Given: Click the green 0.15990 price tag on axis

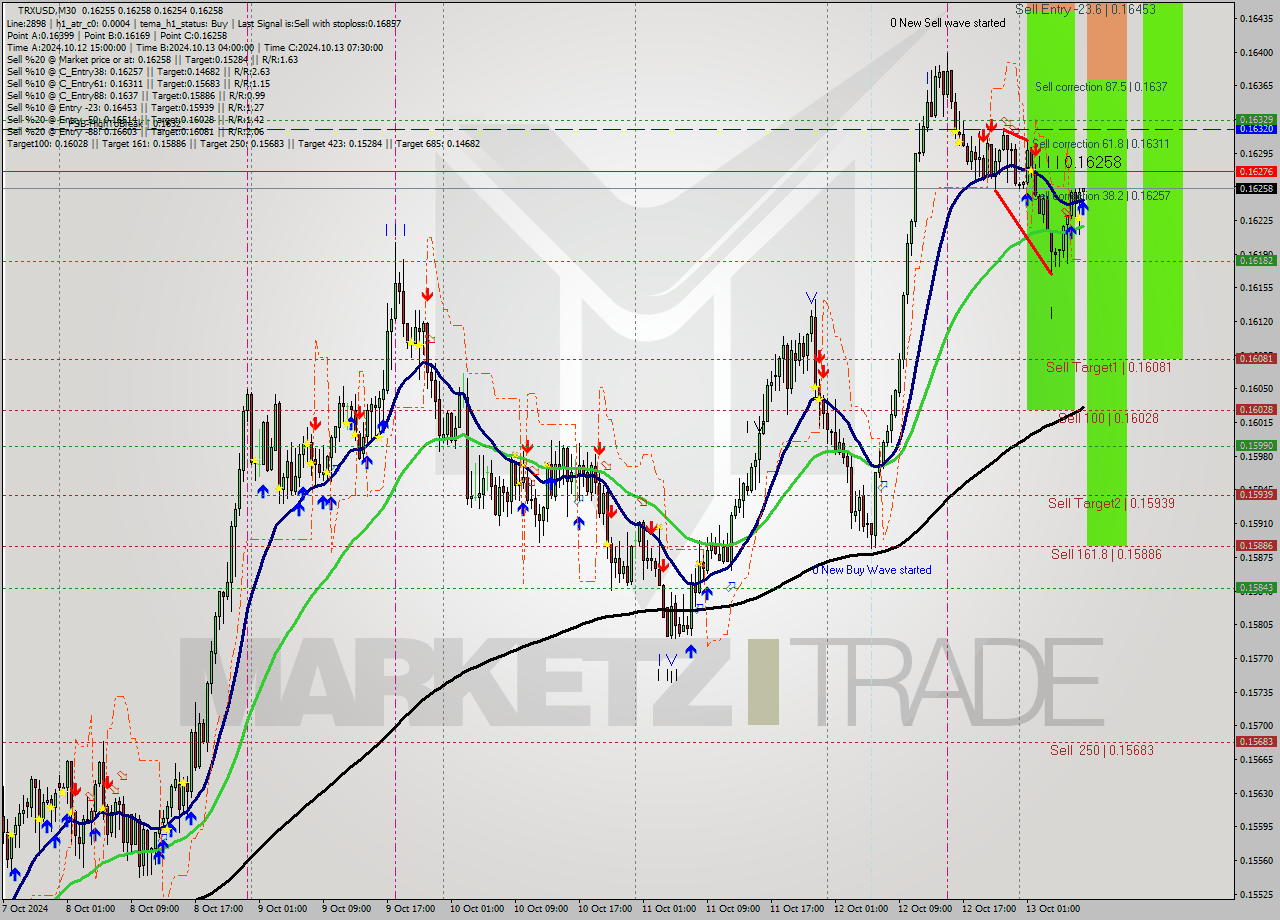Looking at the screenshot, I should pyautogui.click(x=1256, y=445).
